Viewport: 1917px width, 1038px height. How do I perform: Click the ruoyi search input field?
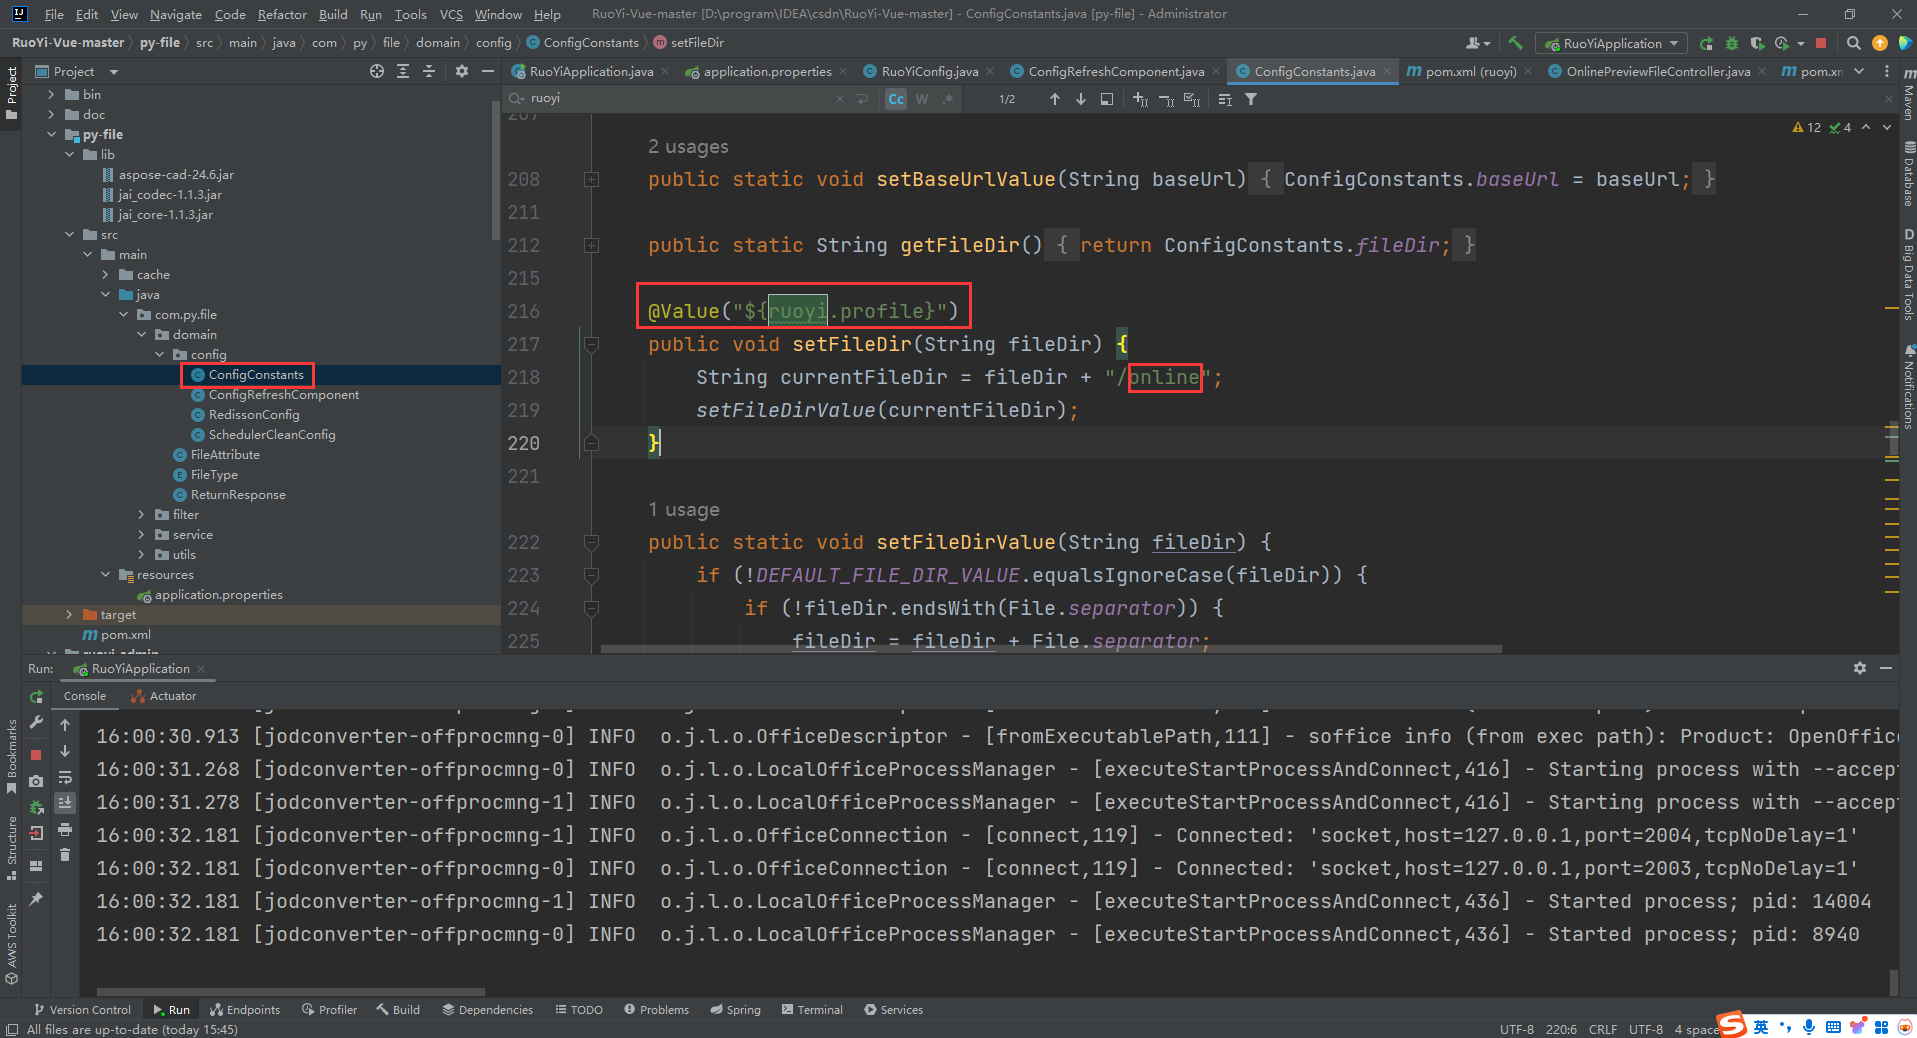[680, 99]
